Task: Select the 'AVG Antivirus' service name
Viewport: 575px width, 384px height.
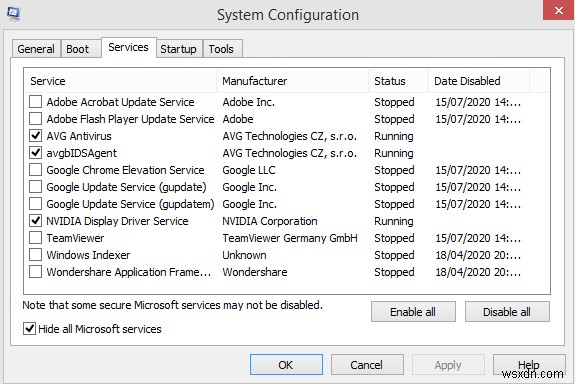Action: [x=79, y=136]
